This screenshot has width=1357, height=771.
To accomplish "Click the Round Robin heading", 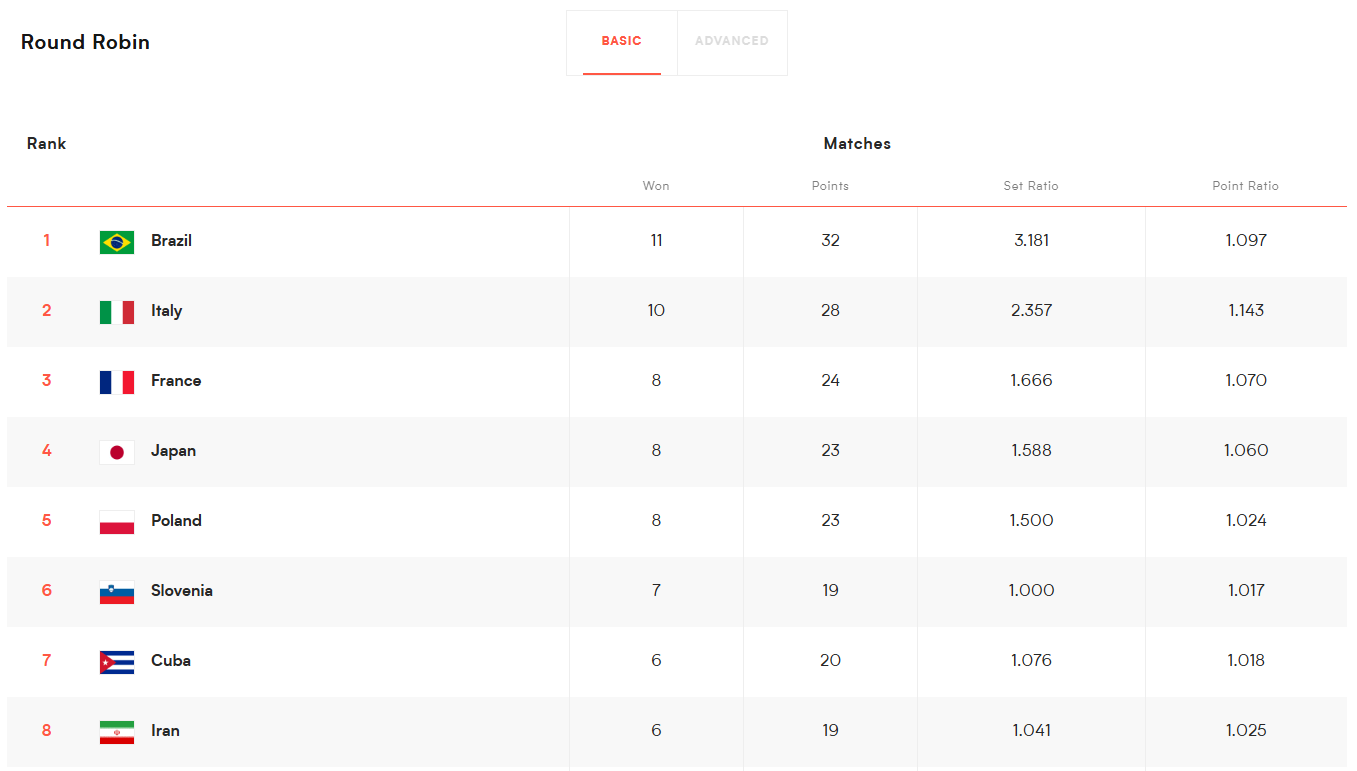I will coord(85,42).
